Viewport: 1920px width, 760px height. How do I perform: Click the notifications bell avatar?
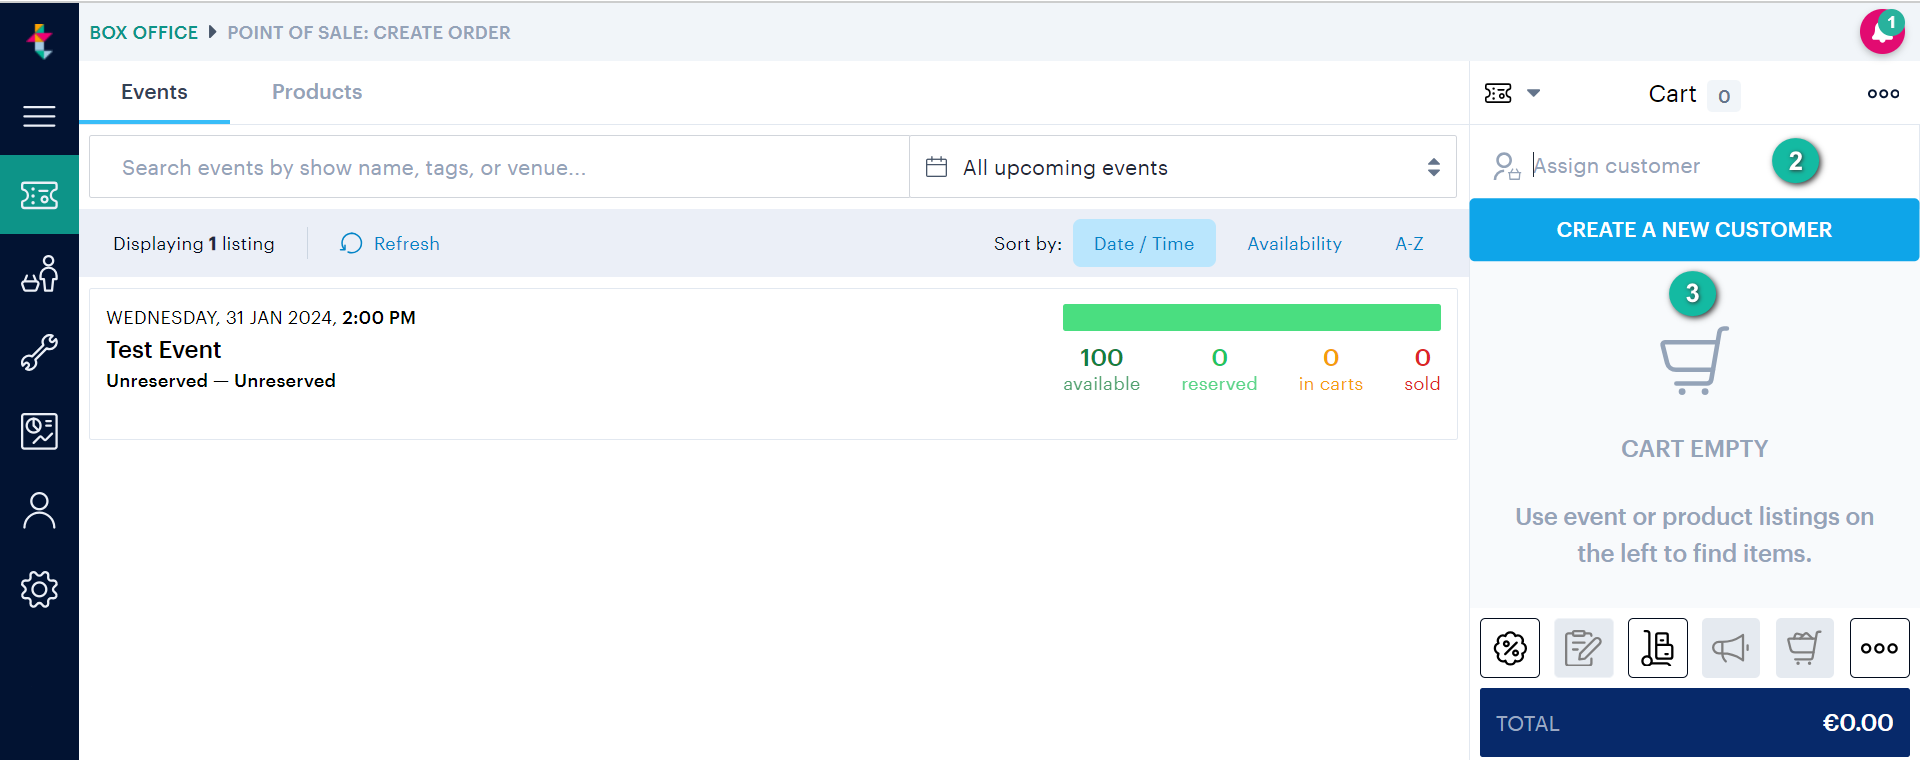tap(1882, 32)
